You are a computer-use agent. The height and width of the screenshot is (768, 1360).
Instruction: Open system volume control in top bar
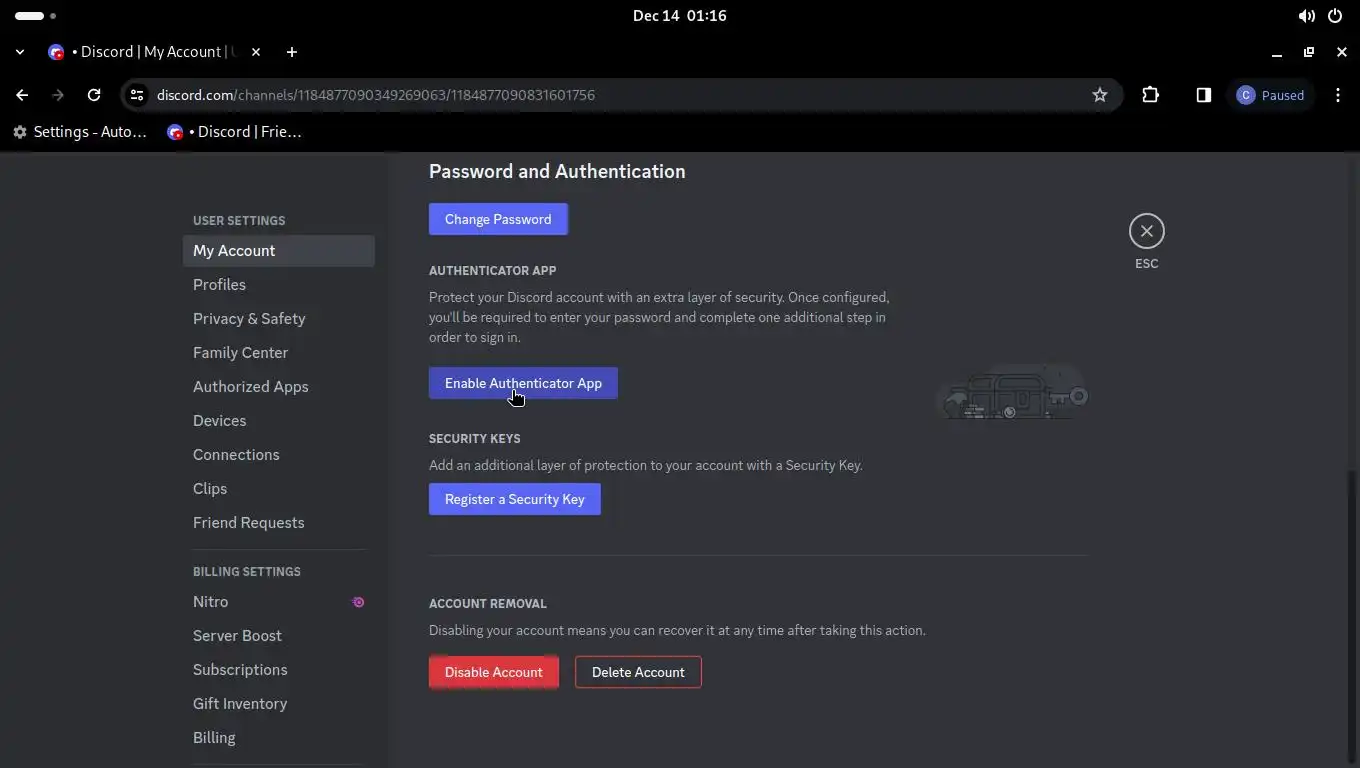1306,16
